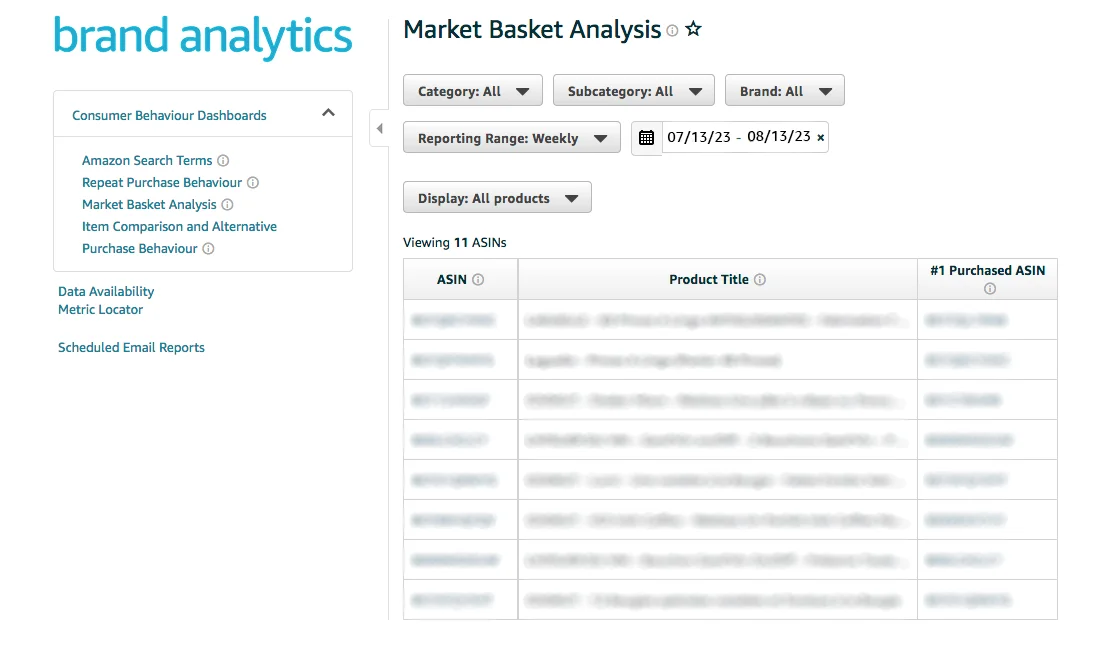Open the Category: All dropdown
Image resolution: width=1093 pixels, height=651 pixels.
click(472, 90)
